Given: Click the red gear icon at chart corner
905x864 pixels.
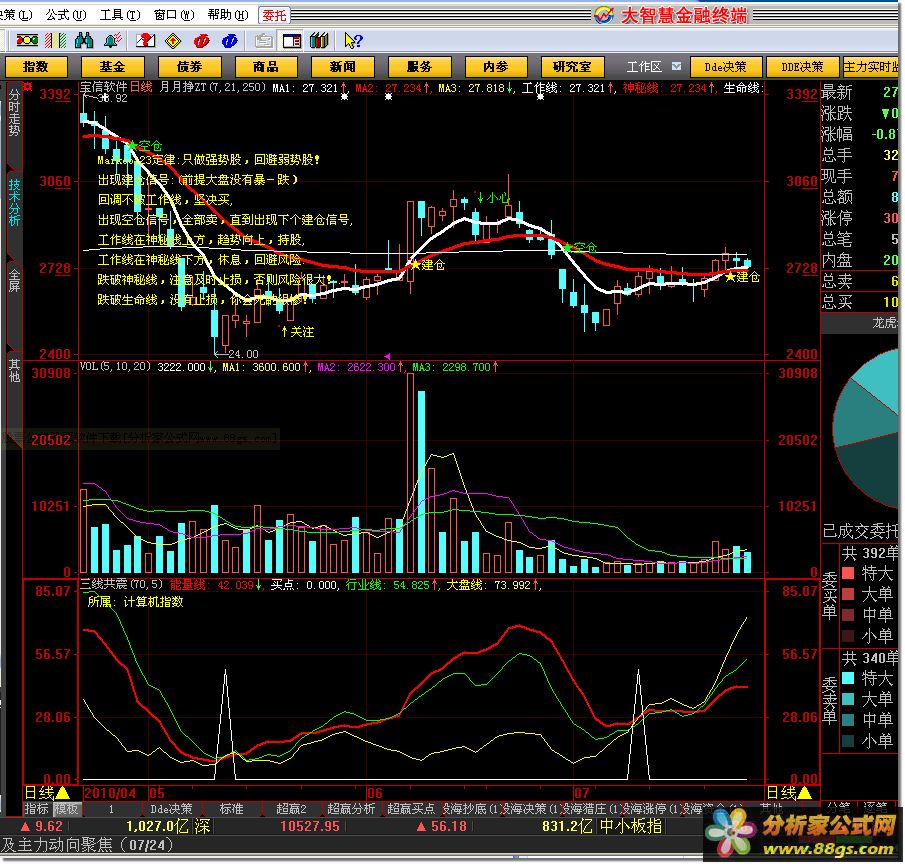Looking at the screenshot, I should coord(27,87).
